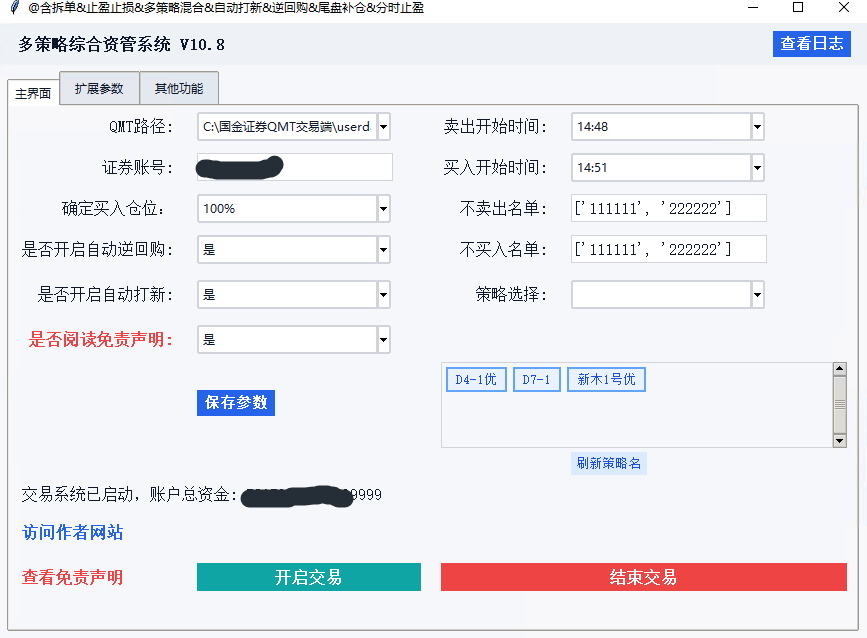Screen dimensions: 867x638
Task: Open the 是否阅读免责声明 dropdown
Action: click(x=294, y=339)
